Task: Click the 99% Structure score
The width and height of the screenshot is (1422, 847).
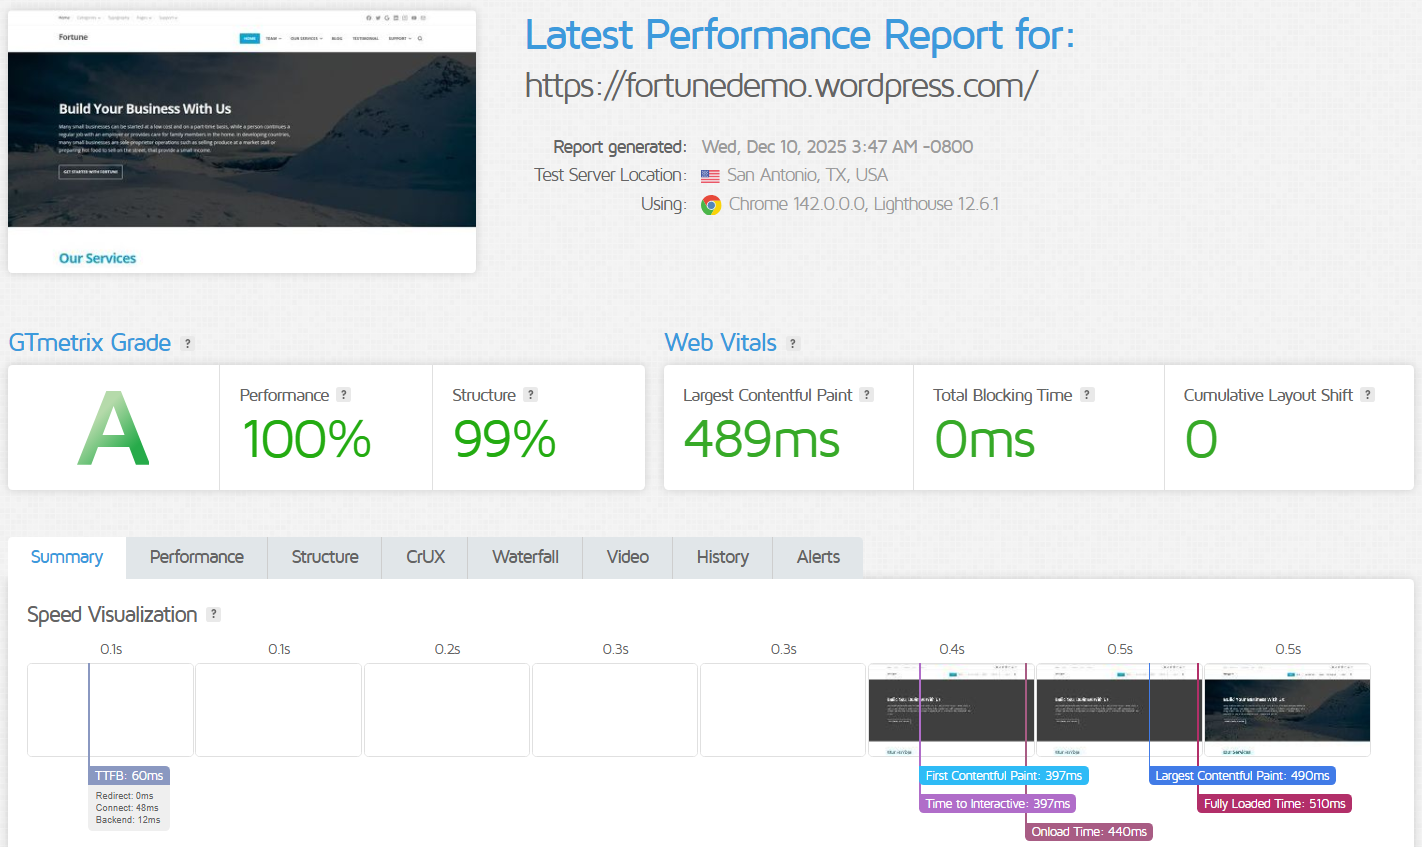Action: 505,440
